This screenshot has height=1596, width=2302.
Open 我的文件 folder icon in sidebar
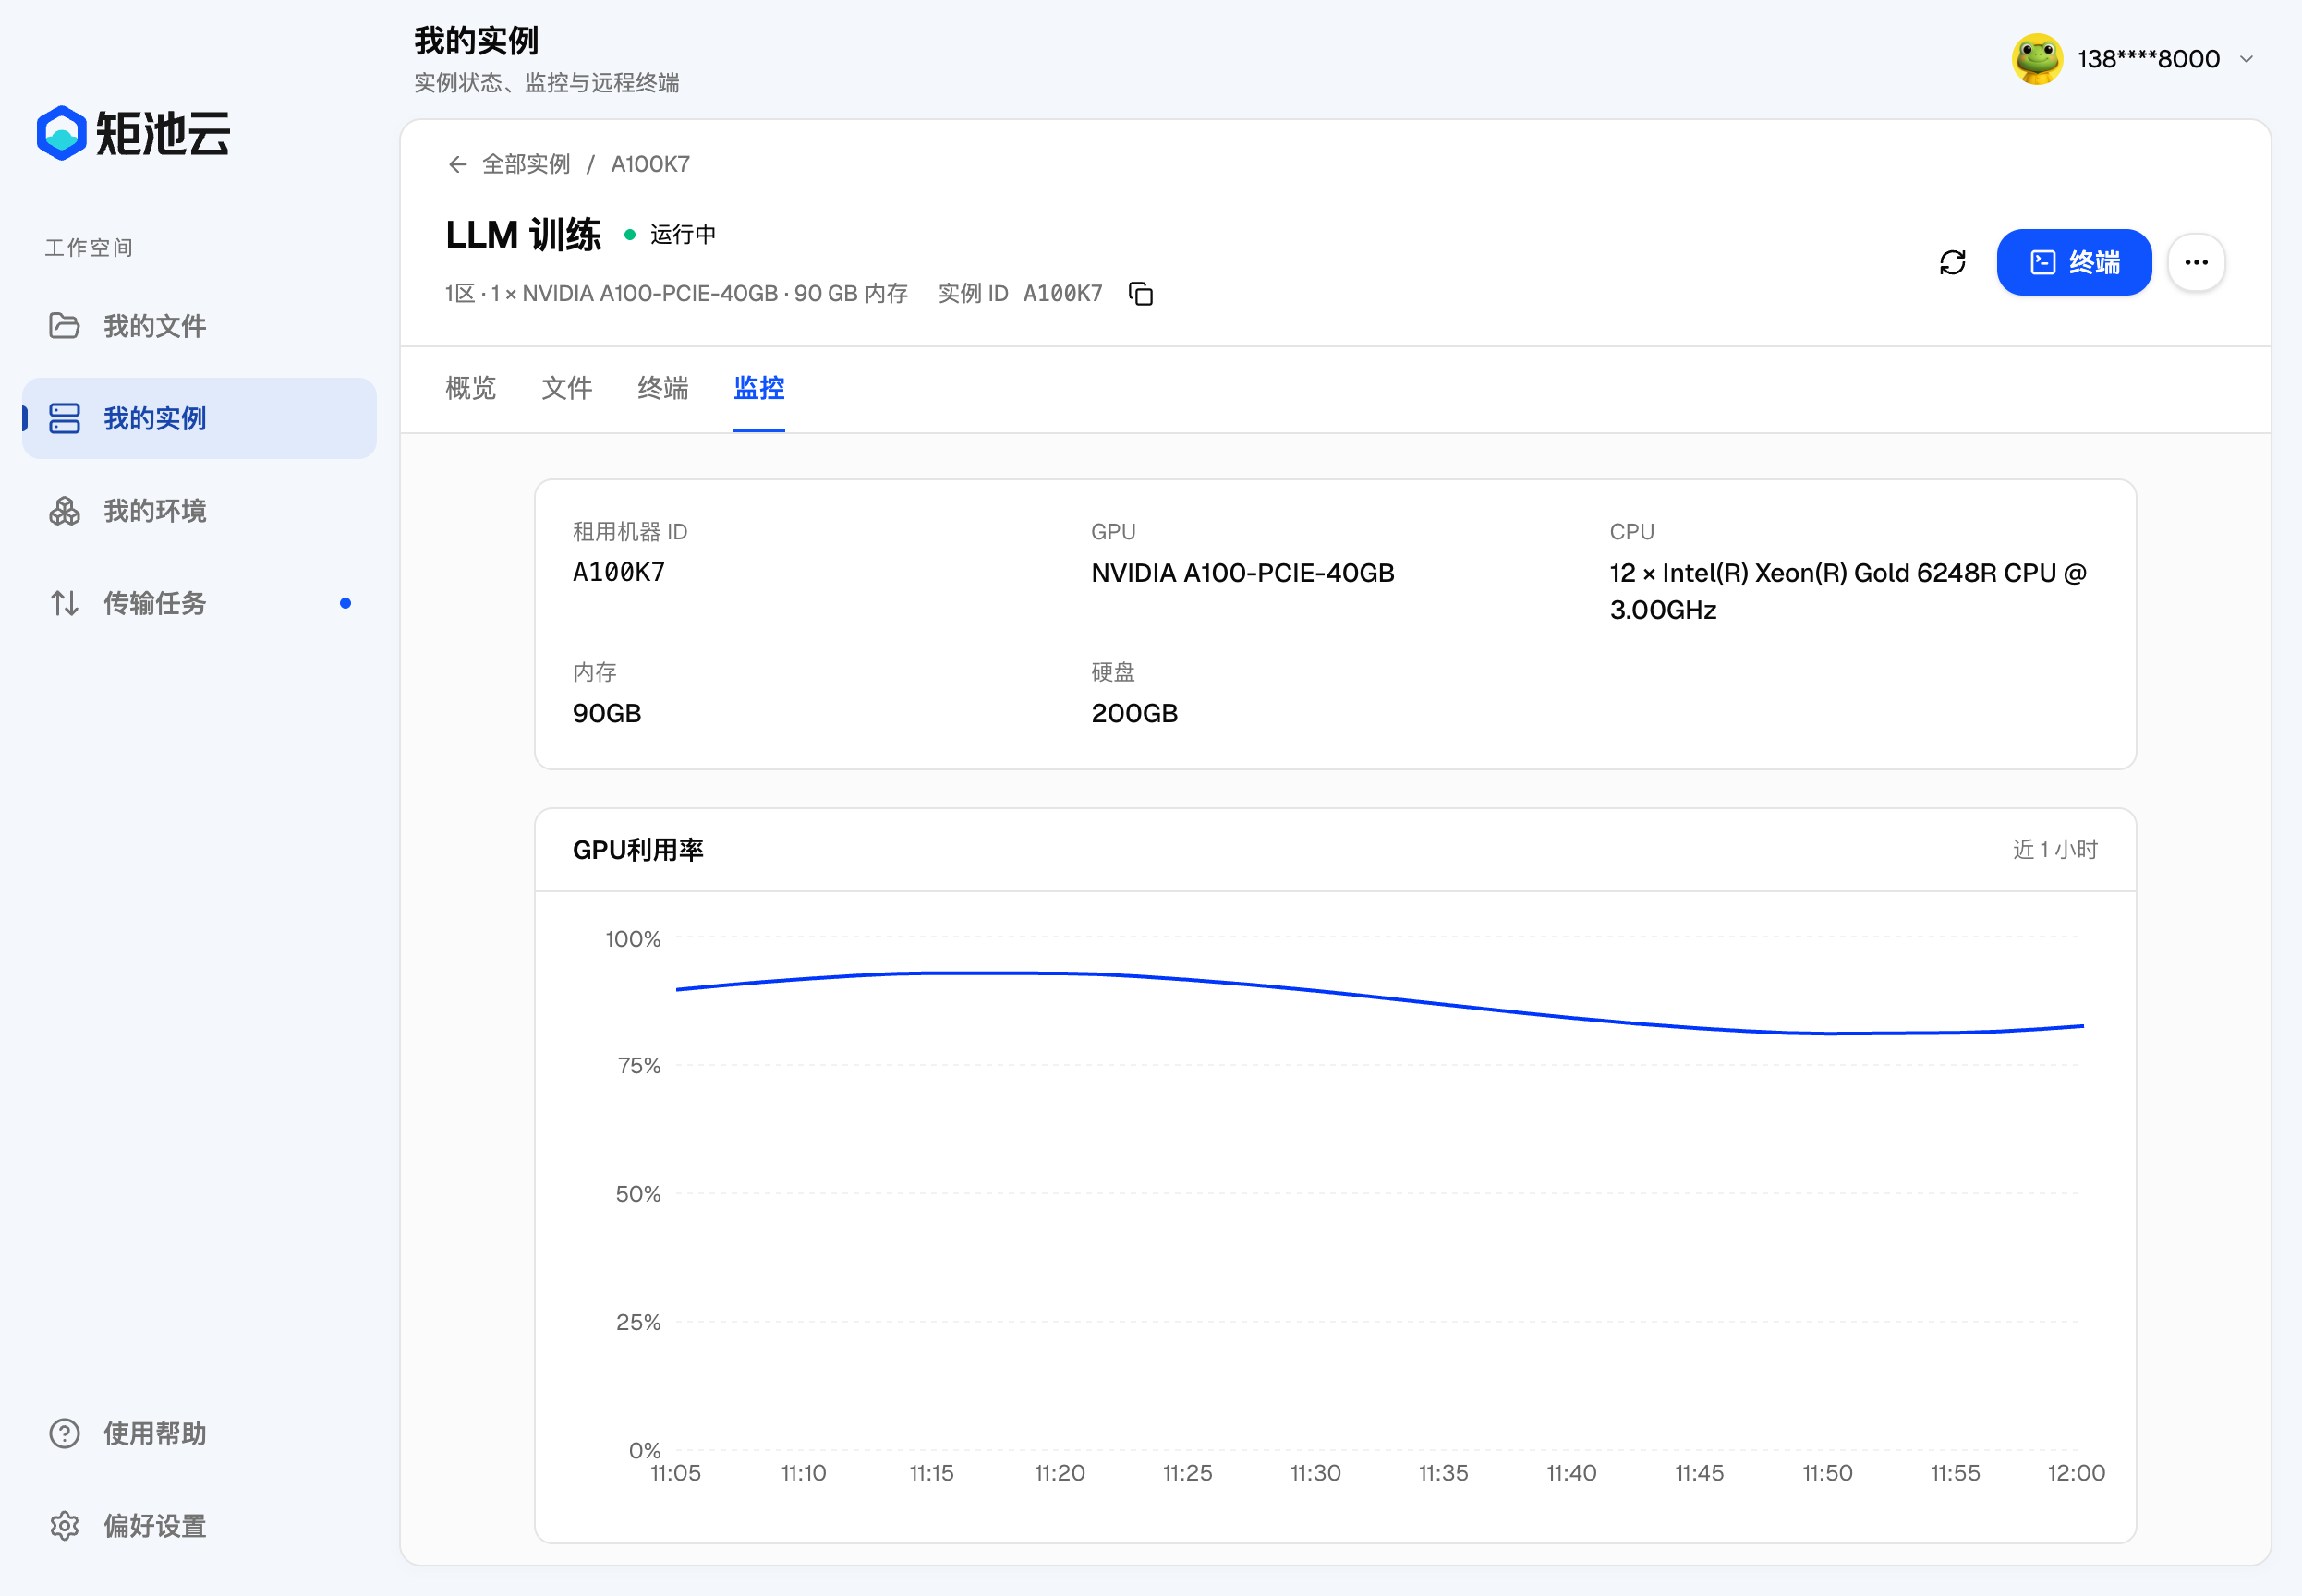(x=64, y=326)
